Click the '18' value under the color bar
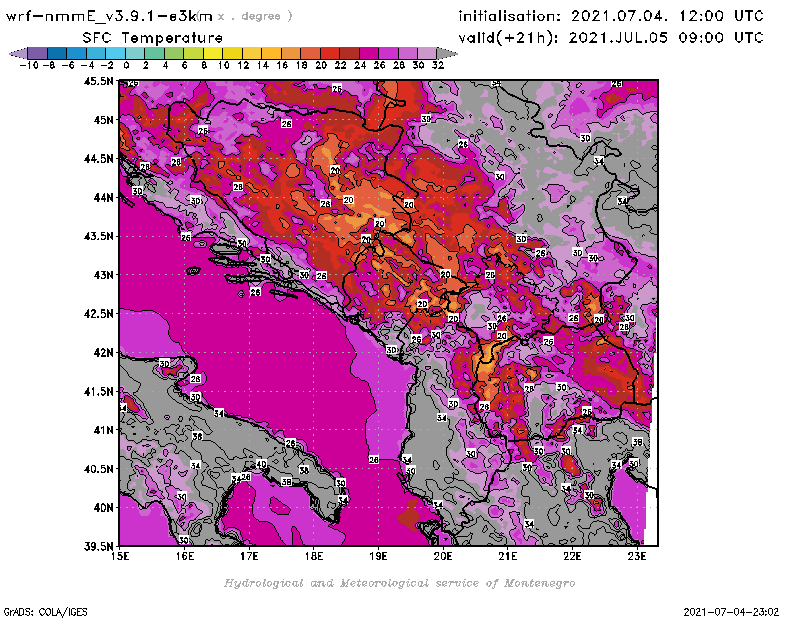The height and width of the screenshot is (618, 800). click(x=302, y=65)
